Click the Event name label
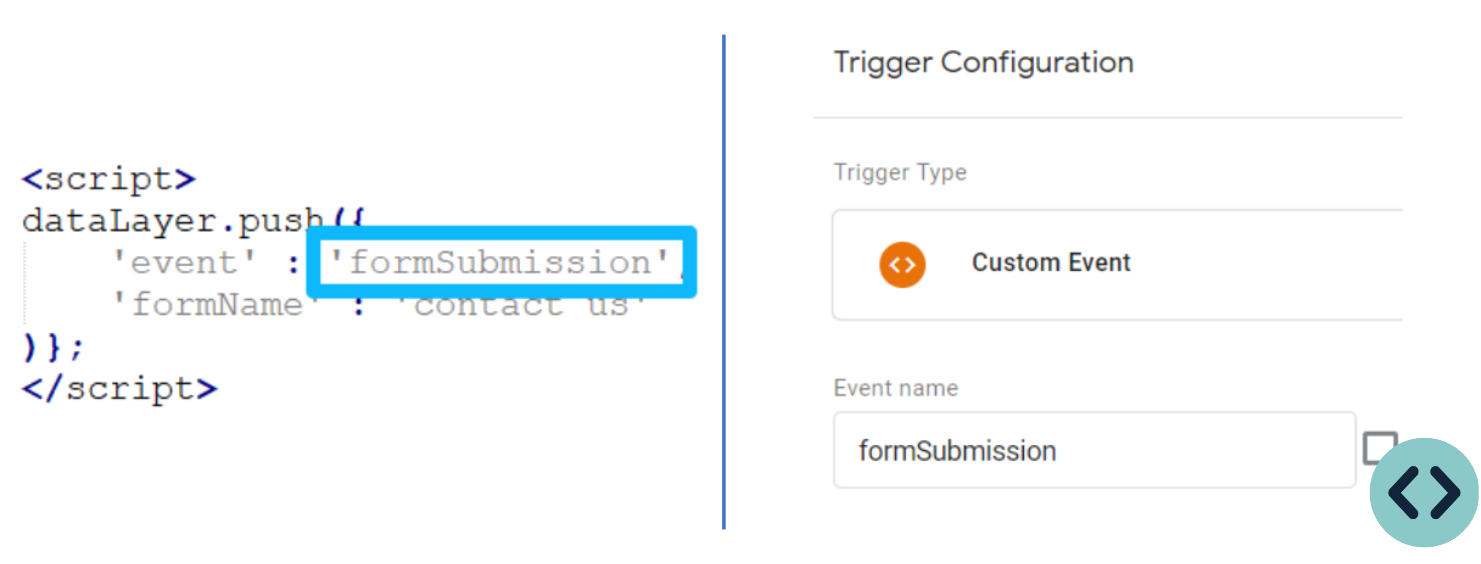This screenshot has height=564, width=1481. point(896,388)
